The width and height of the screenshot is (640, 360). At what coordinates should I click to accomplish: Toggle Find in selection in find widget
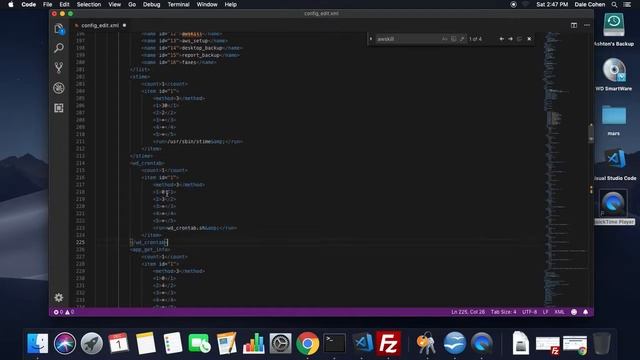(x=519, y=39)
